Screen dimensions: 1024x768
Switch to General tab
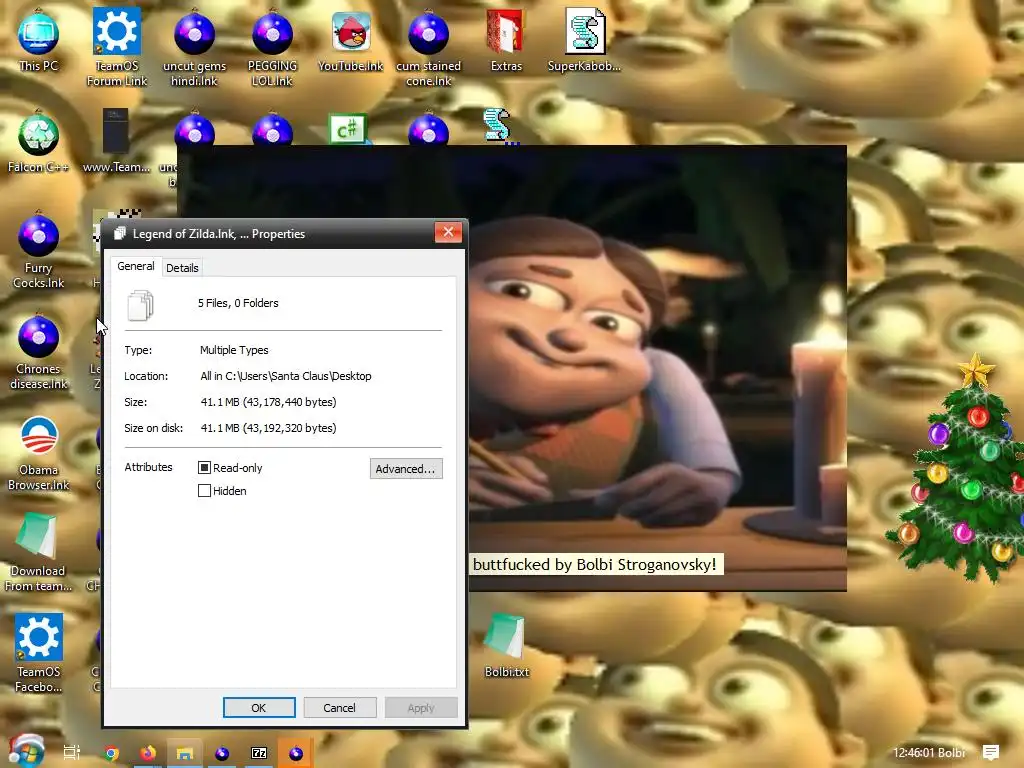[x=136, y=266]
